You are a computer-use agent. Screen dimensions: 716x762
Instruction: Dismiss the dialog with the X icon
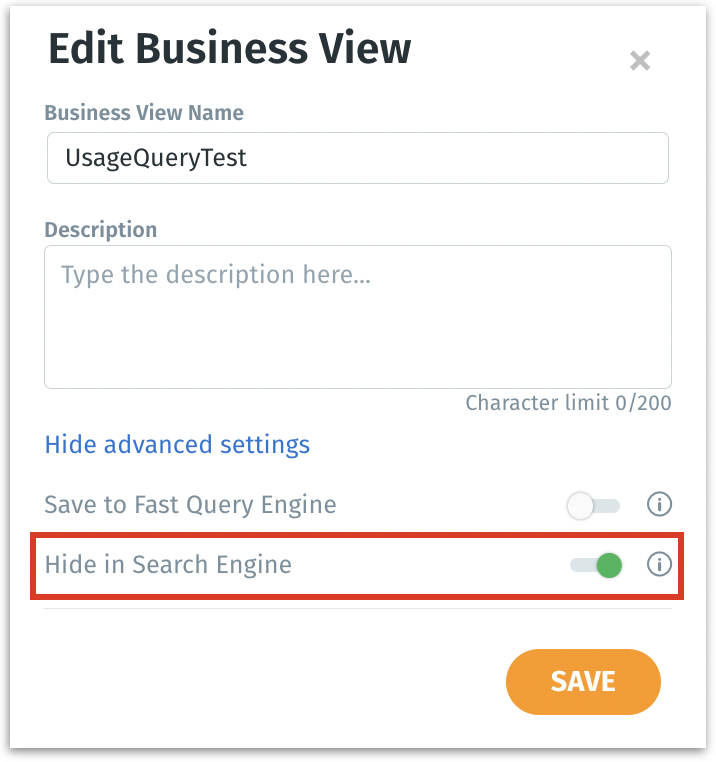pos(640,61)
